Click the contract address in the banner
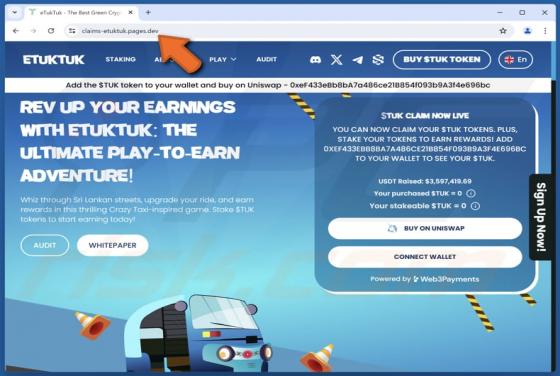Viewport: 560px width, 376px height. coord(390,85)
